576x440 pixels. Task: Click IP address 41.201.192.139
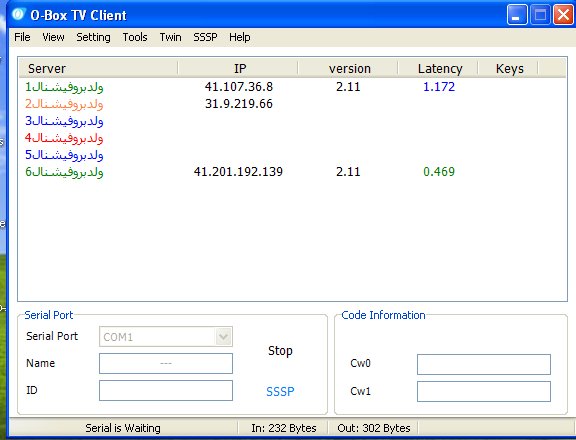pyautogui.click(x=238, y=172)
